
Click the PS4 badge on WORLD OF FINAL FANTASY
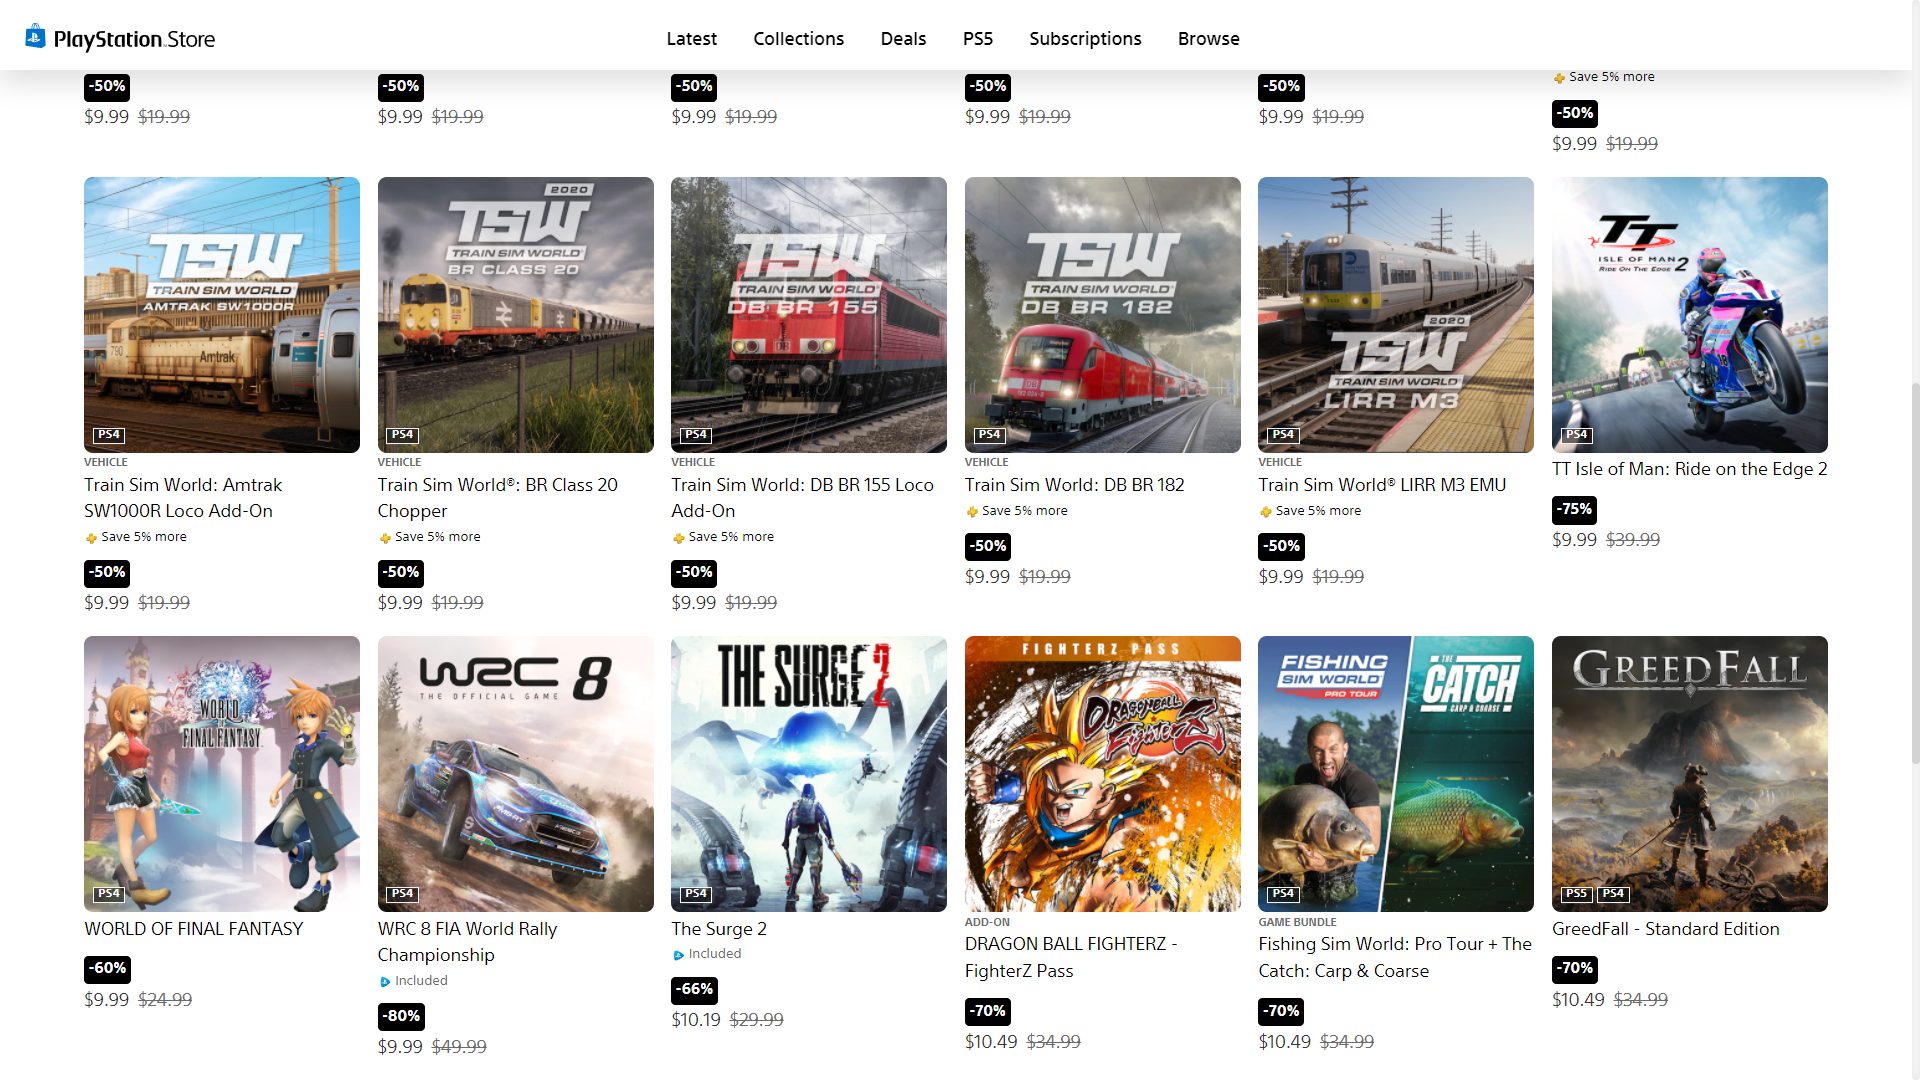tap(108, 894)
